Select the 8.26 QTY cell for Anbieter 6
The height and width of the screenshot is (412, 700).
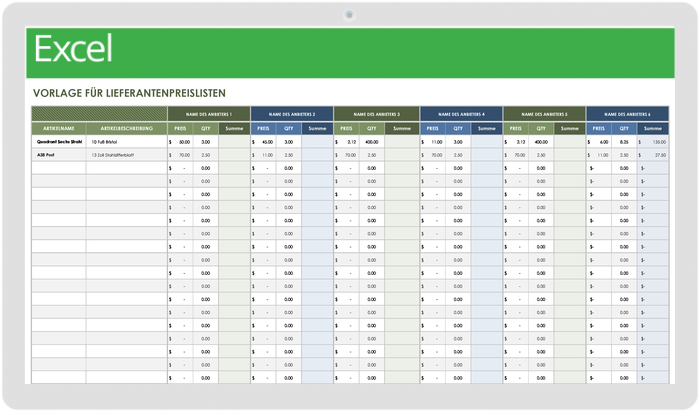click(x=623, y=142)
